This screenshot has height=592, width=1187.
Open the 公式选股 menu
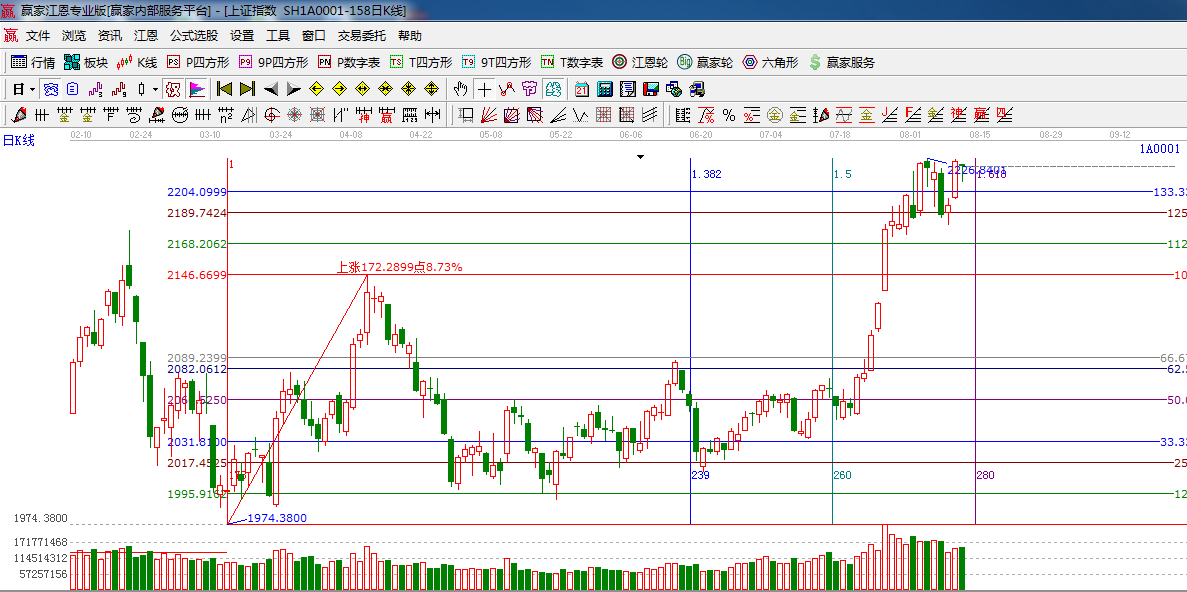(194, 35)
